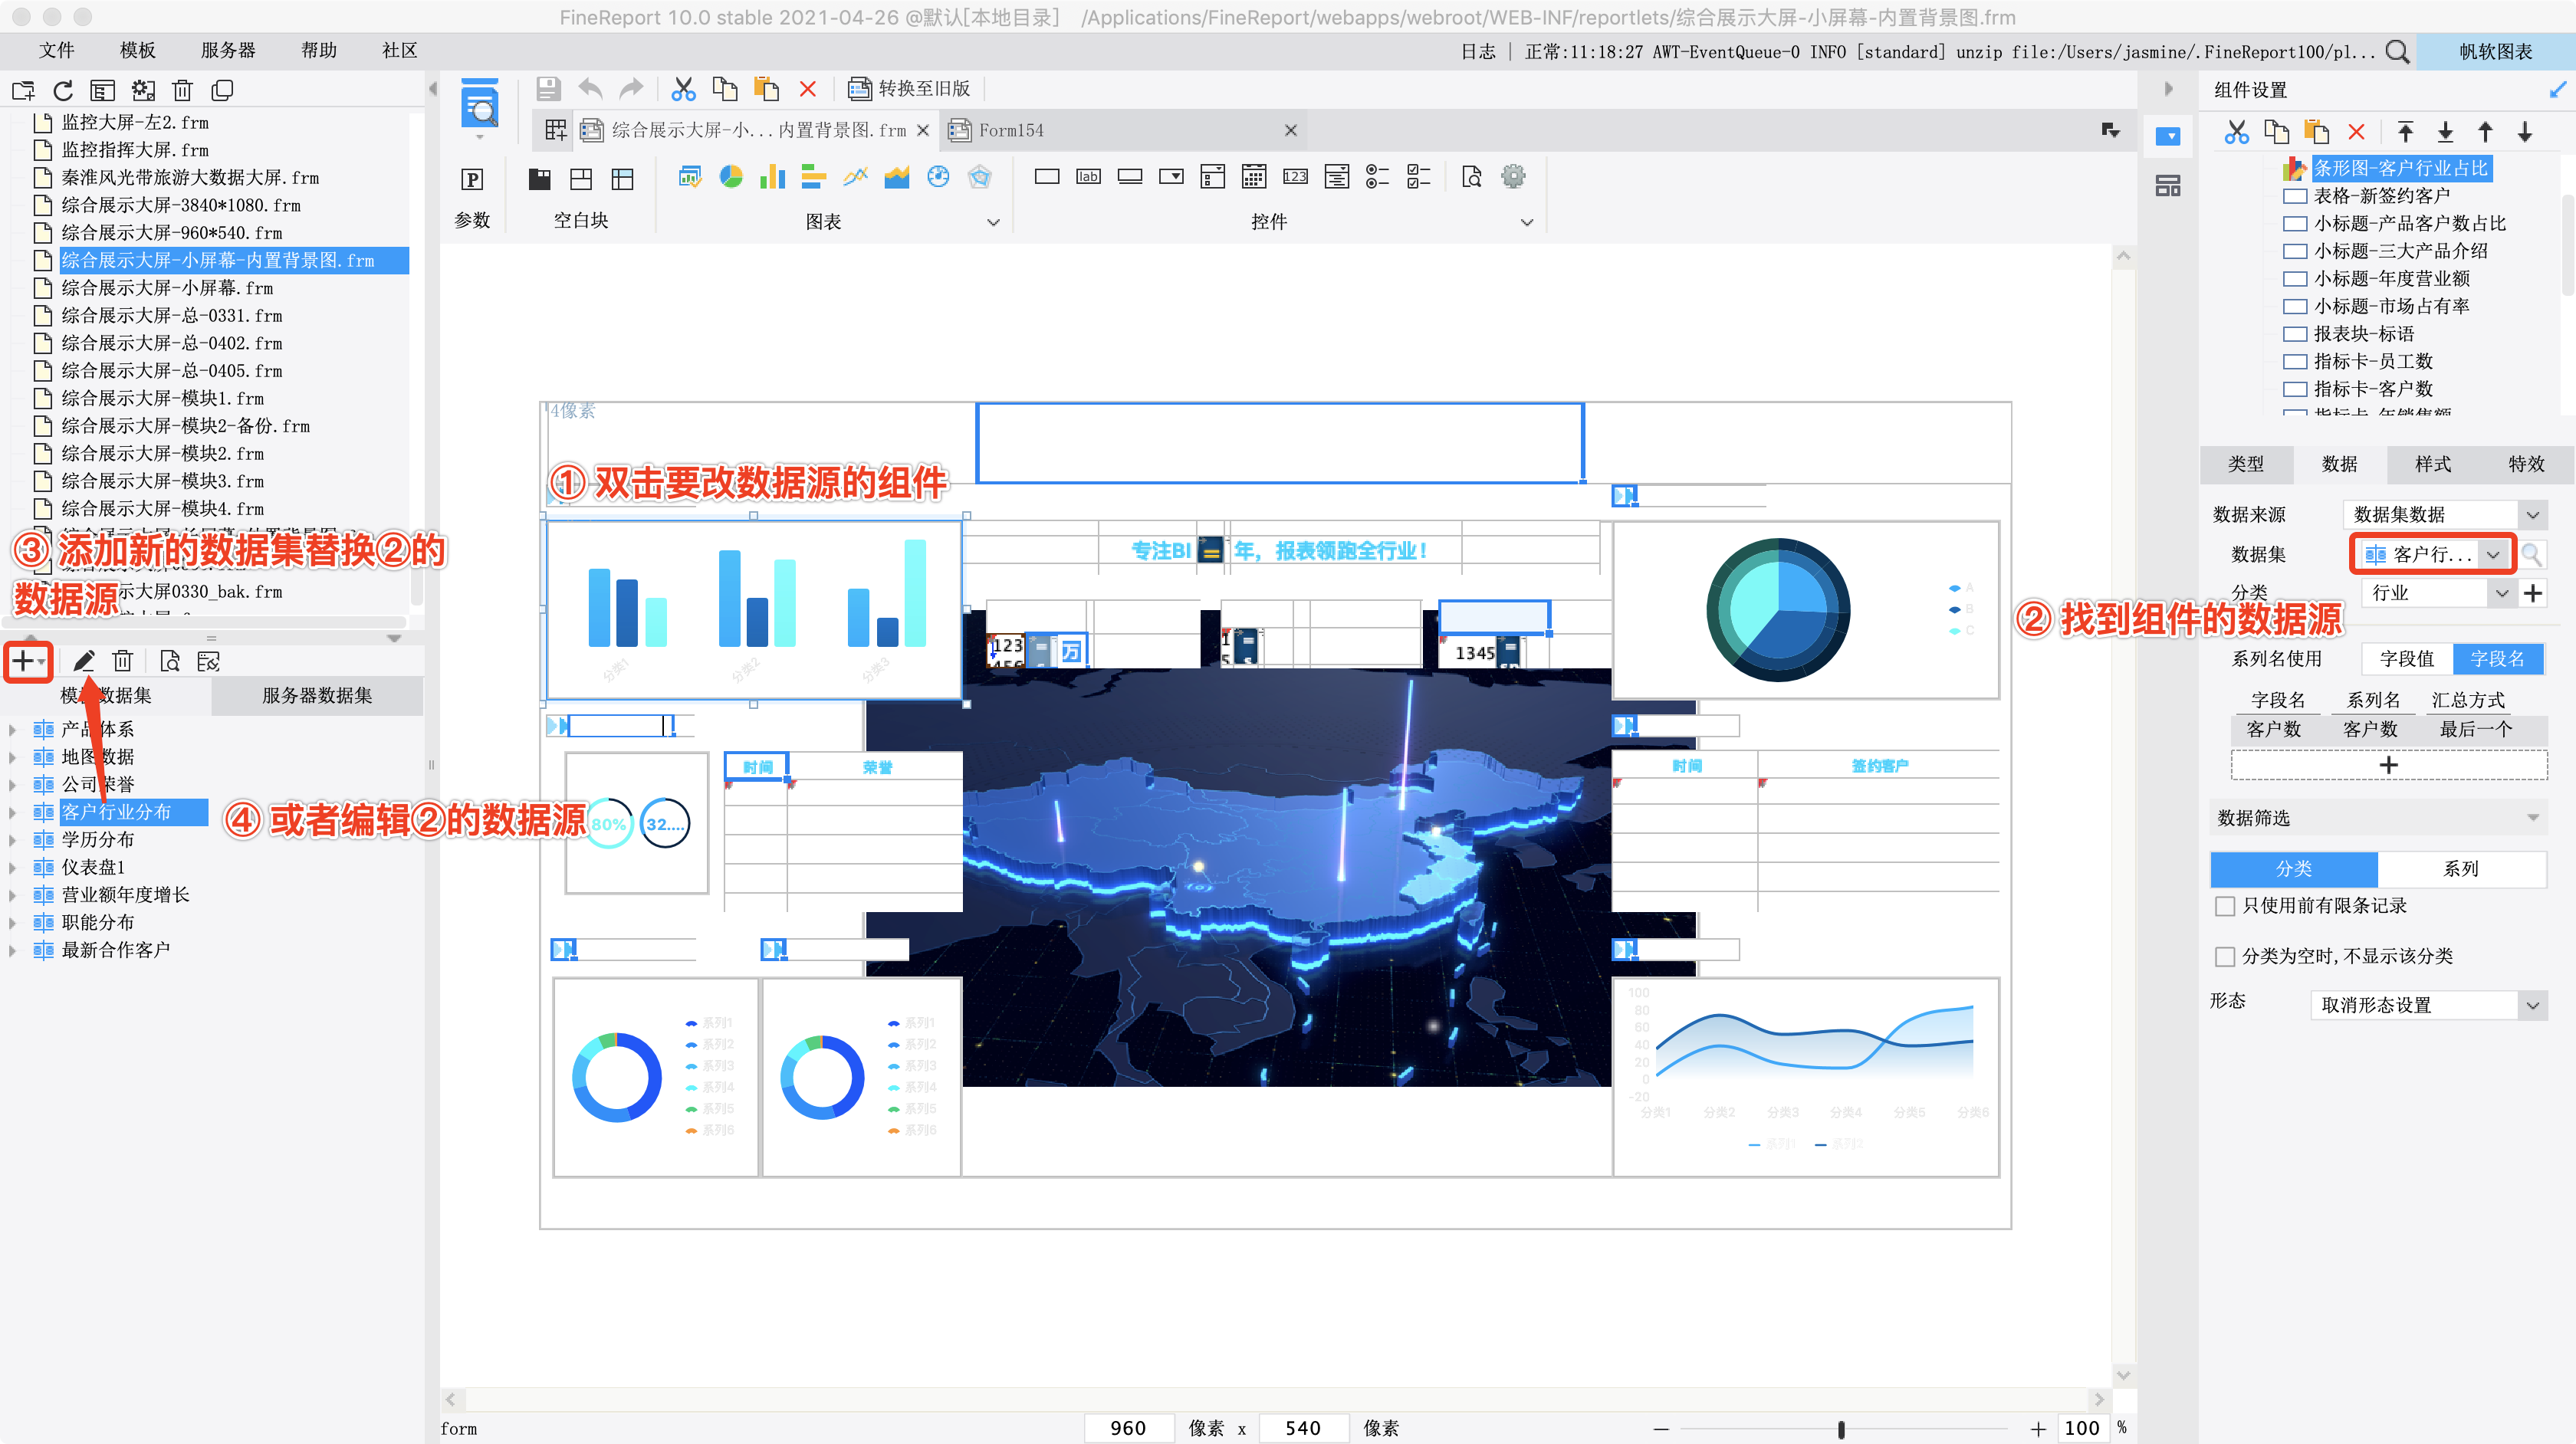Click the add dataset plus button

[23, 661]
